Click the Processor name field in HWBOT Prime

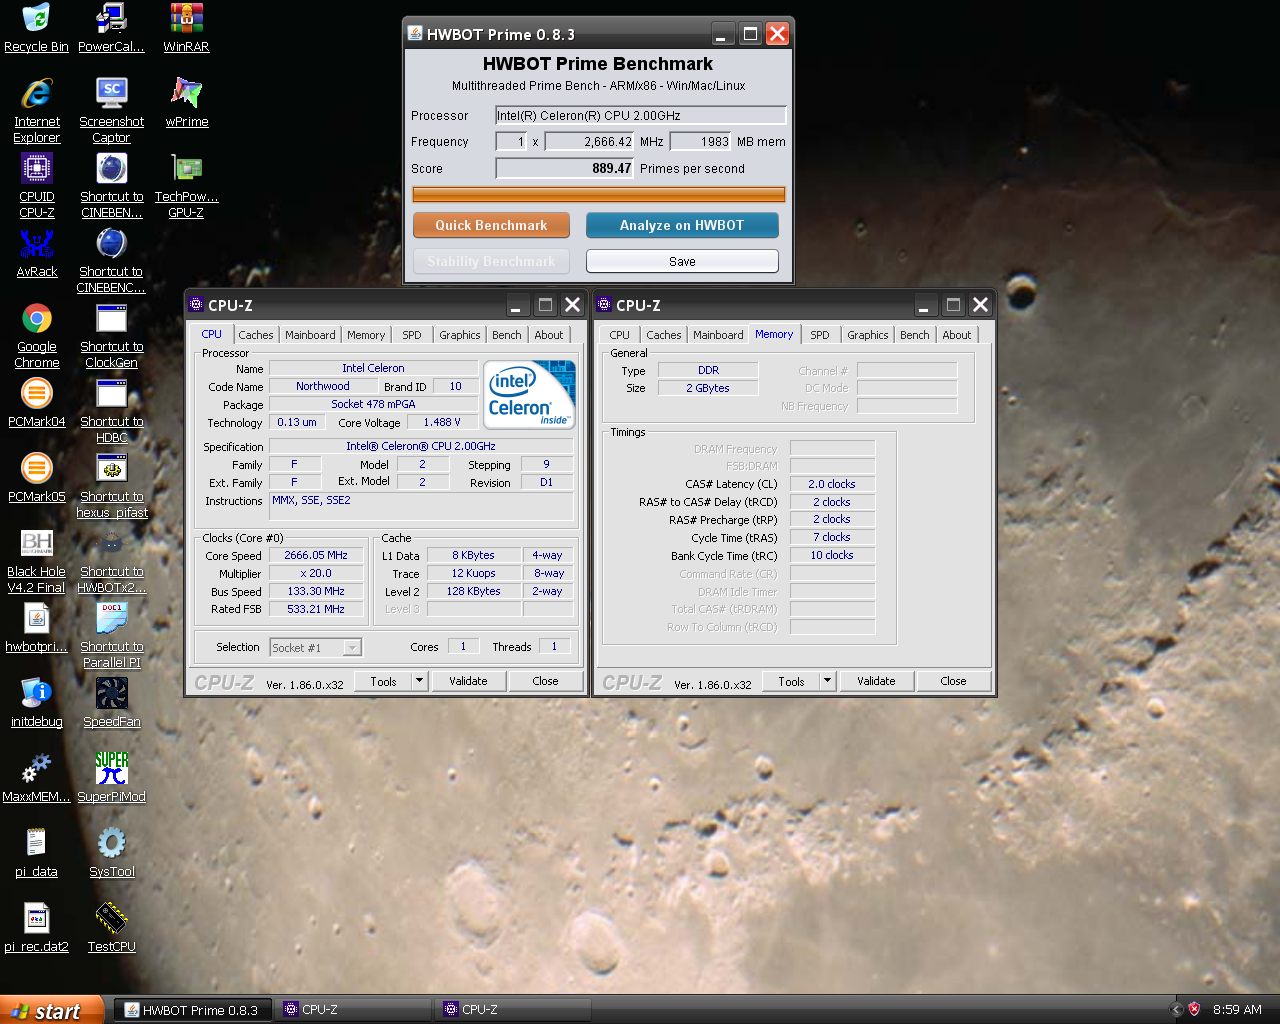point(641,115)
